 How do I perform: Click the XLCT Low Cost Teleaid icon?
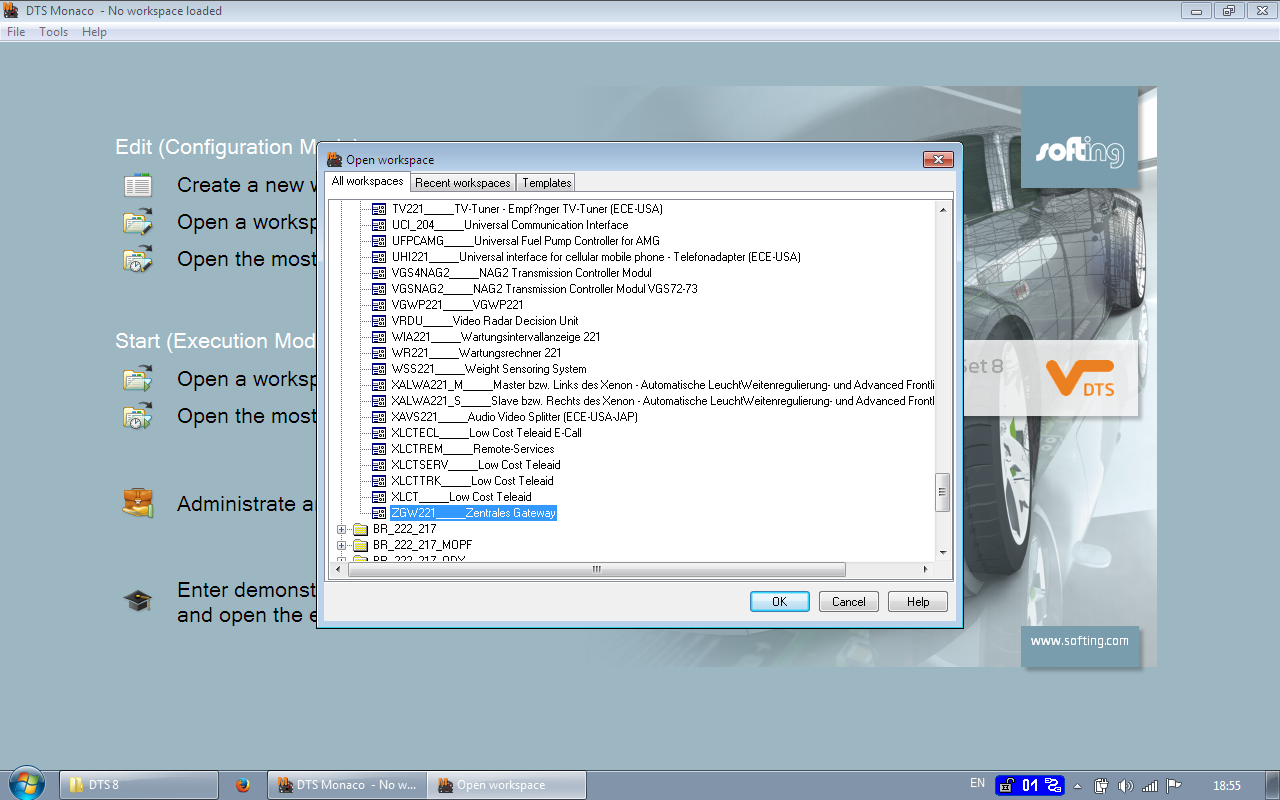tap(379, 497)
